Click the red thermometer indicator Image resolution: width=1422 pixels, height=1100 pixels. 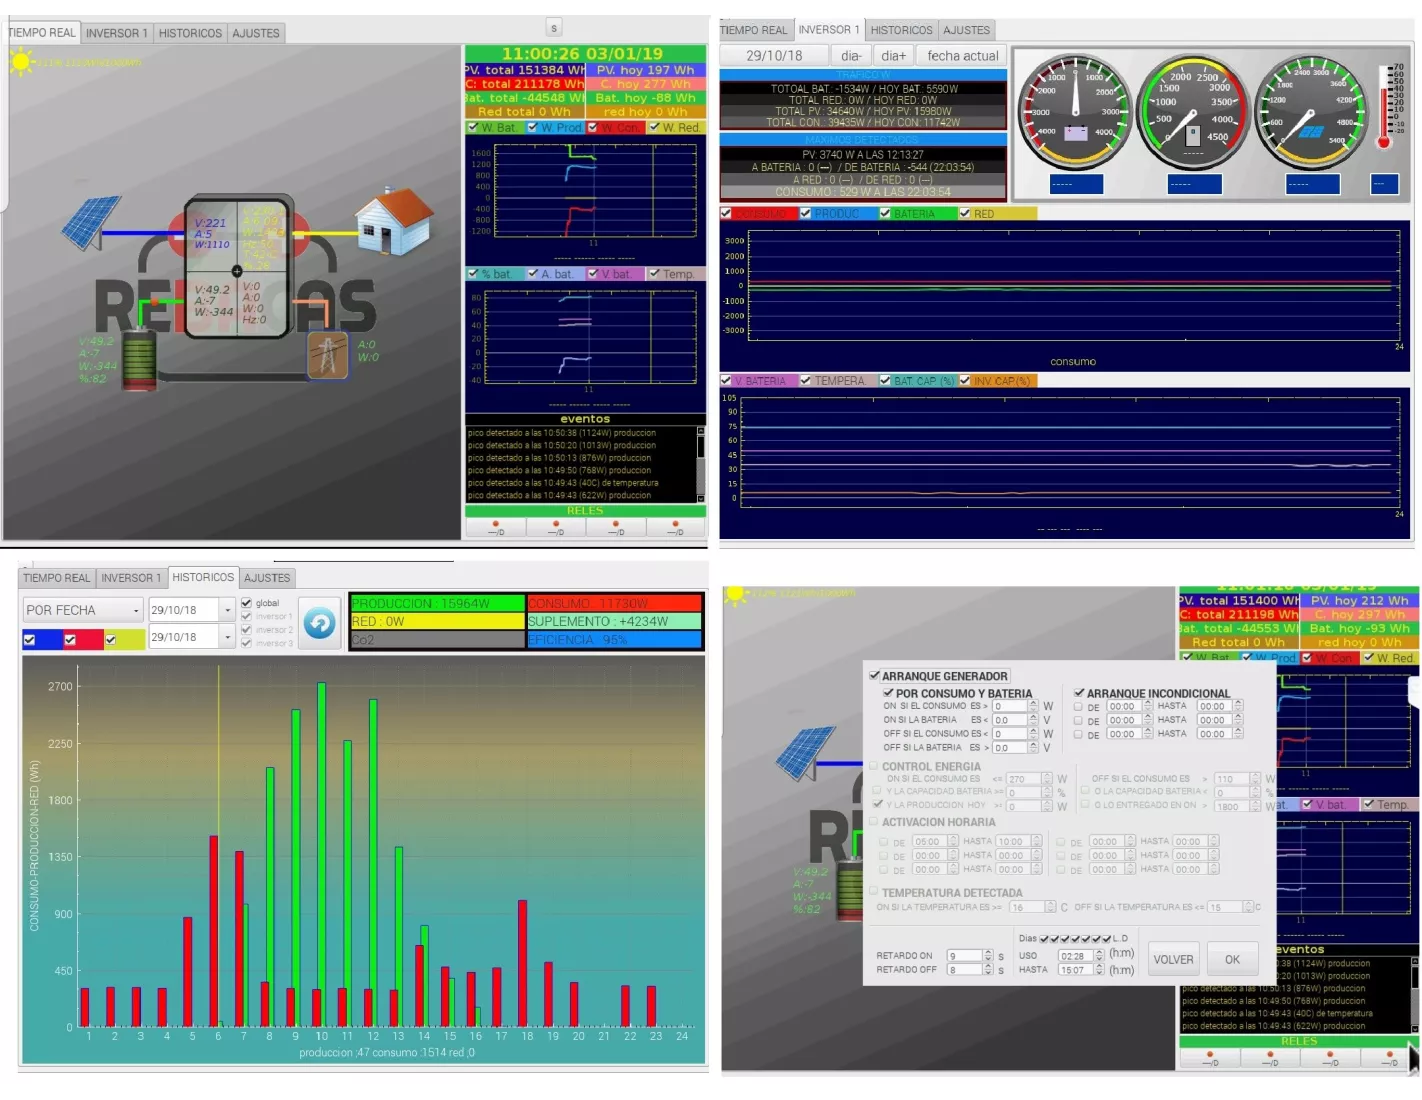[1385, 108]
